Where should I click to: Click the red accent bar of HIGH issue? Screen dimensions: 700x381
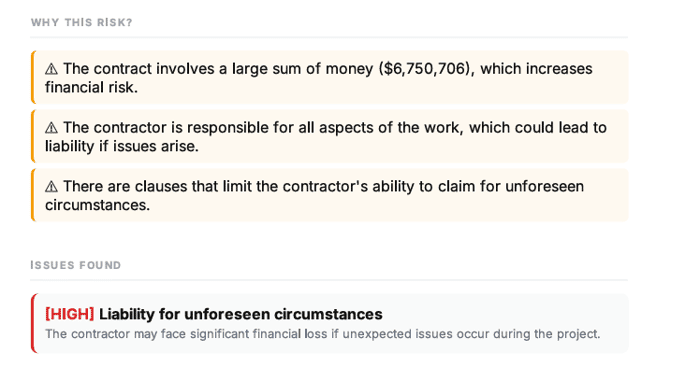(x=32, y=323)
